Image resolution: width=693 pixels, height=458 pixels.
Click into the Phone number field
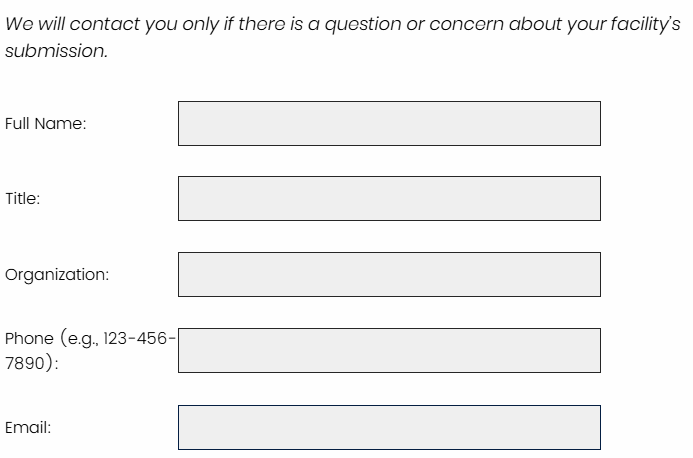(389, 351)
